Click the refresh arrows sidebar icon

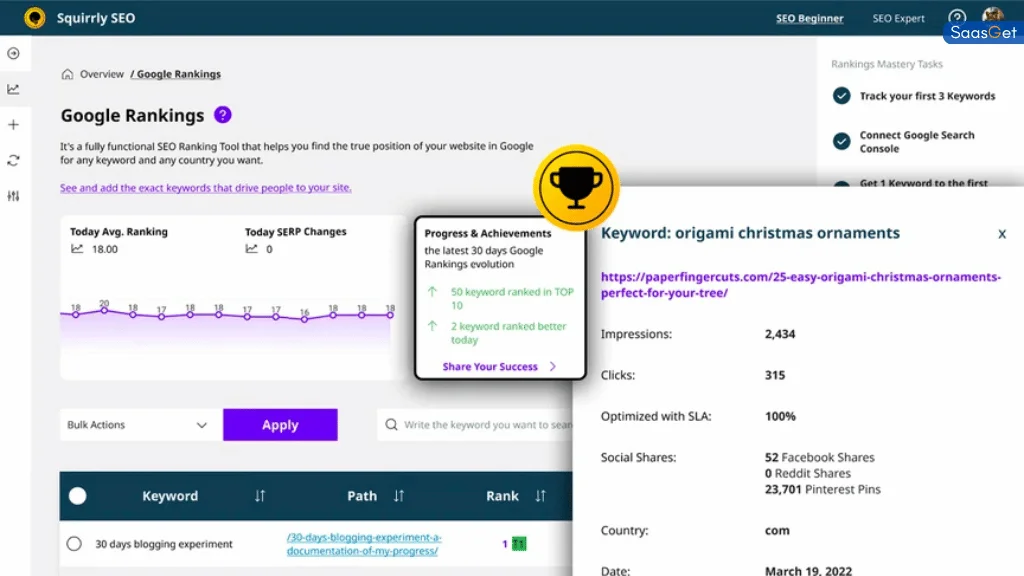[14, 161]
